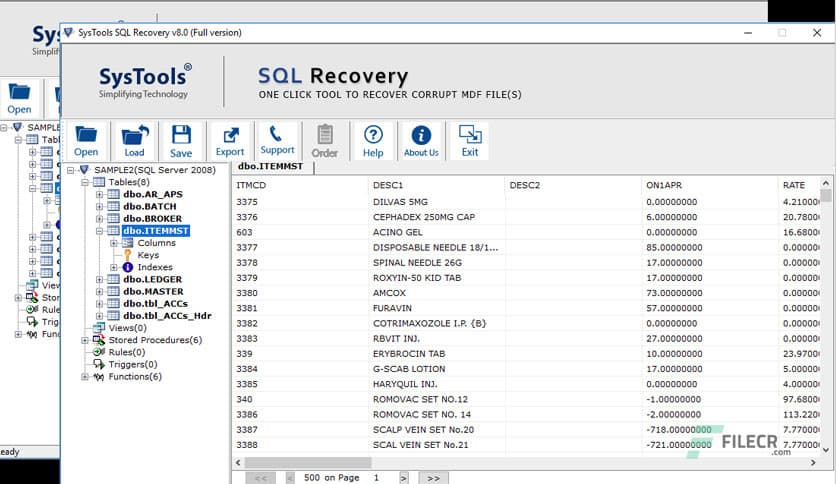Collapse the SAMPLE2(SQL Server 2008) root node
This screenshot has width=836, height=484.
tap(70, 170)
